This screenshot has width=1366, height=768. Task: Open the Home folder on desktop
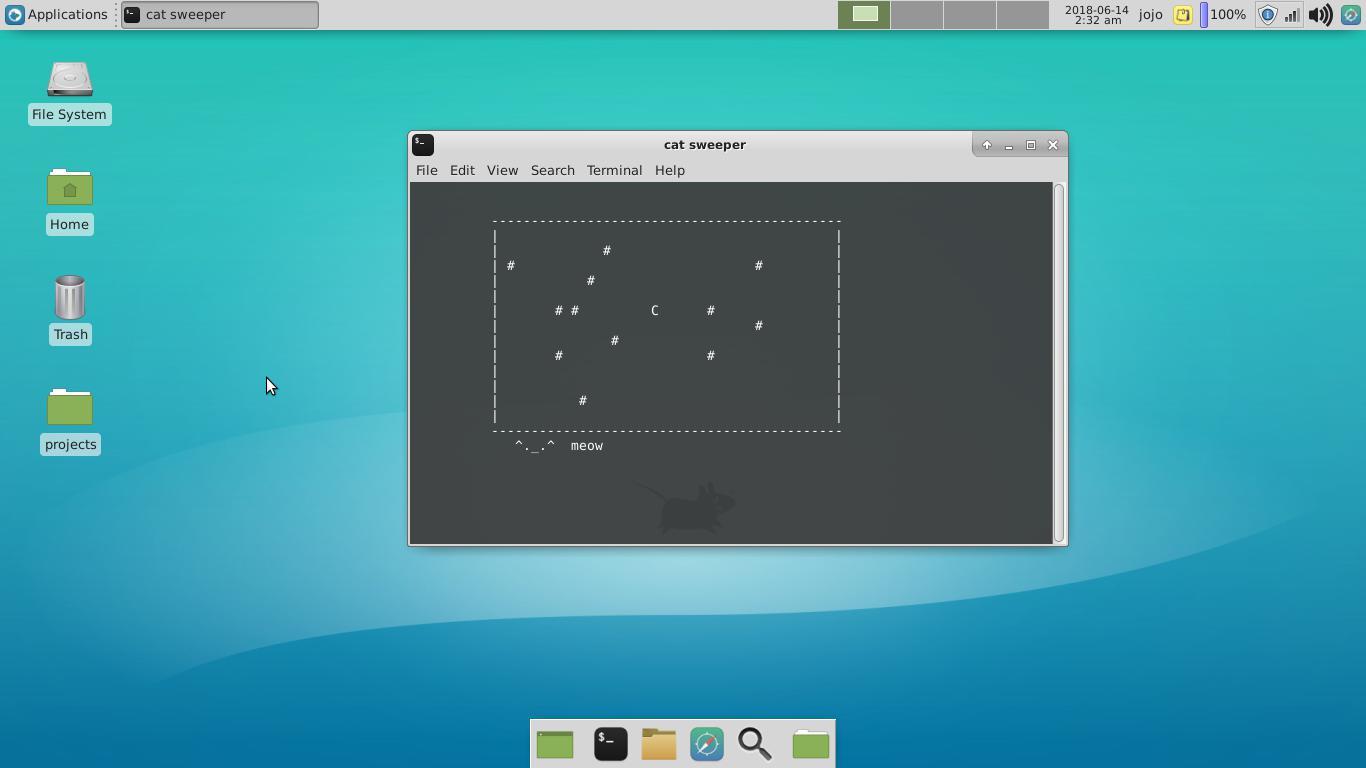pos(69,200)
